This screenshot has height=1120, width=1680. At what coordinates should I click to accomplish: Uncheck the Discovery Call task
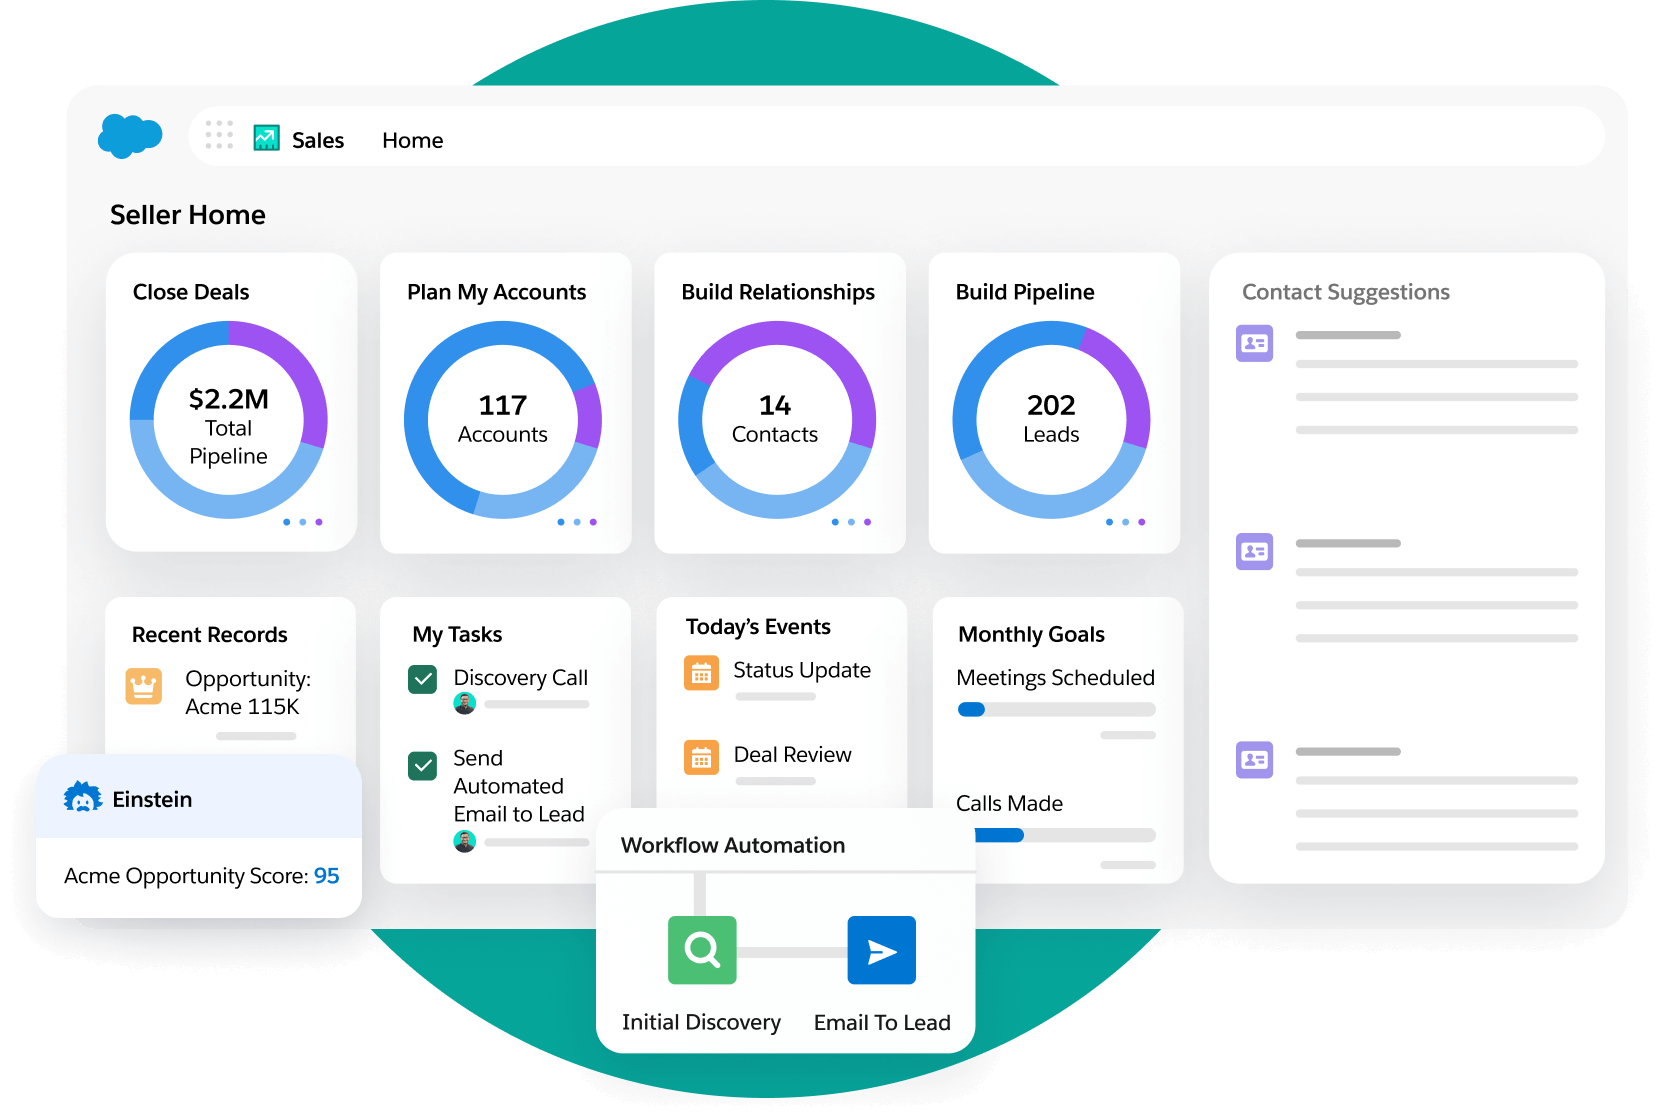(423, 679)
